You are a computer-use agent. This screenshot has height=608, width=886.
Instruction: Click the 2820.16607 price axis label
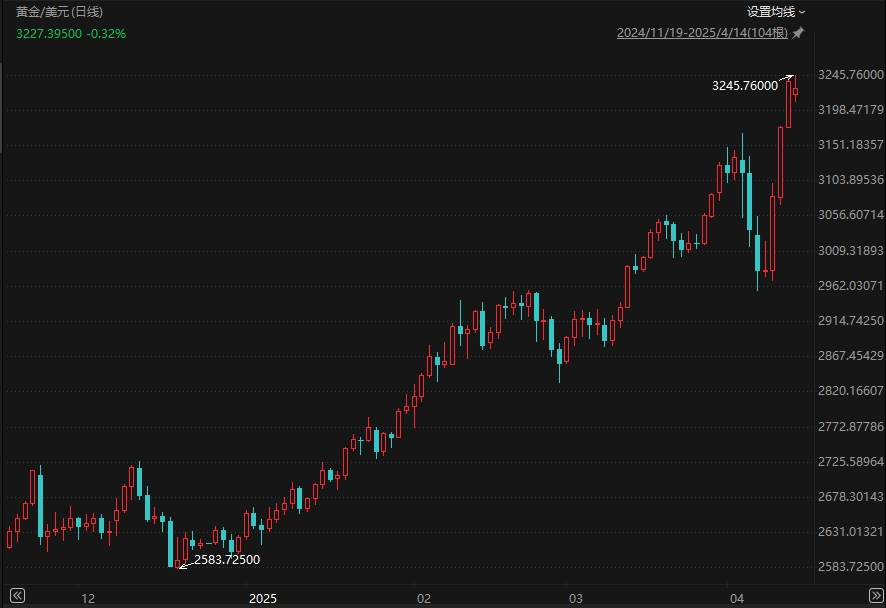tap(851, 390)
